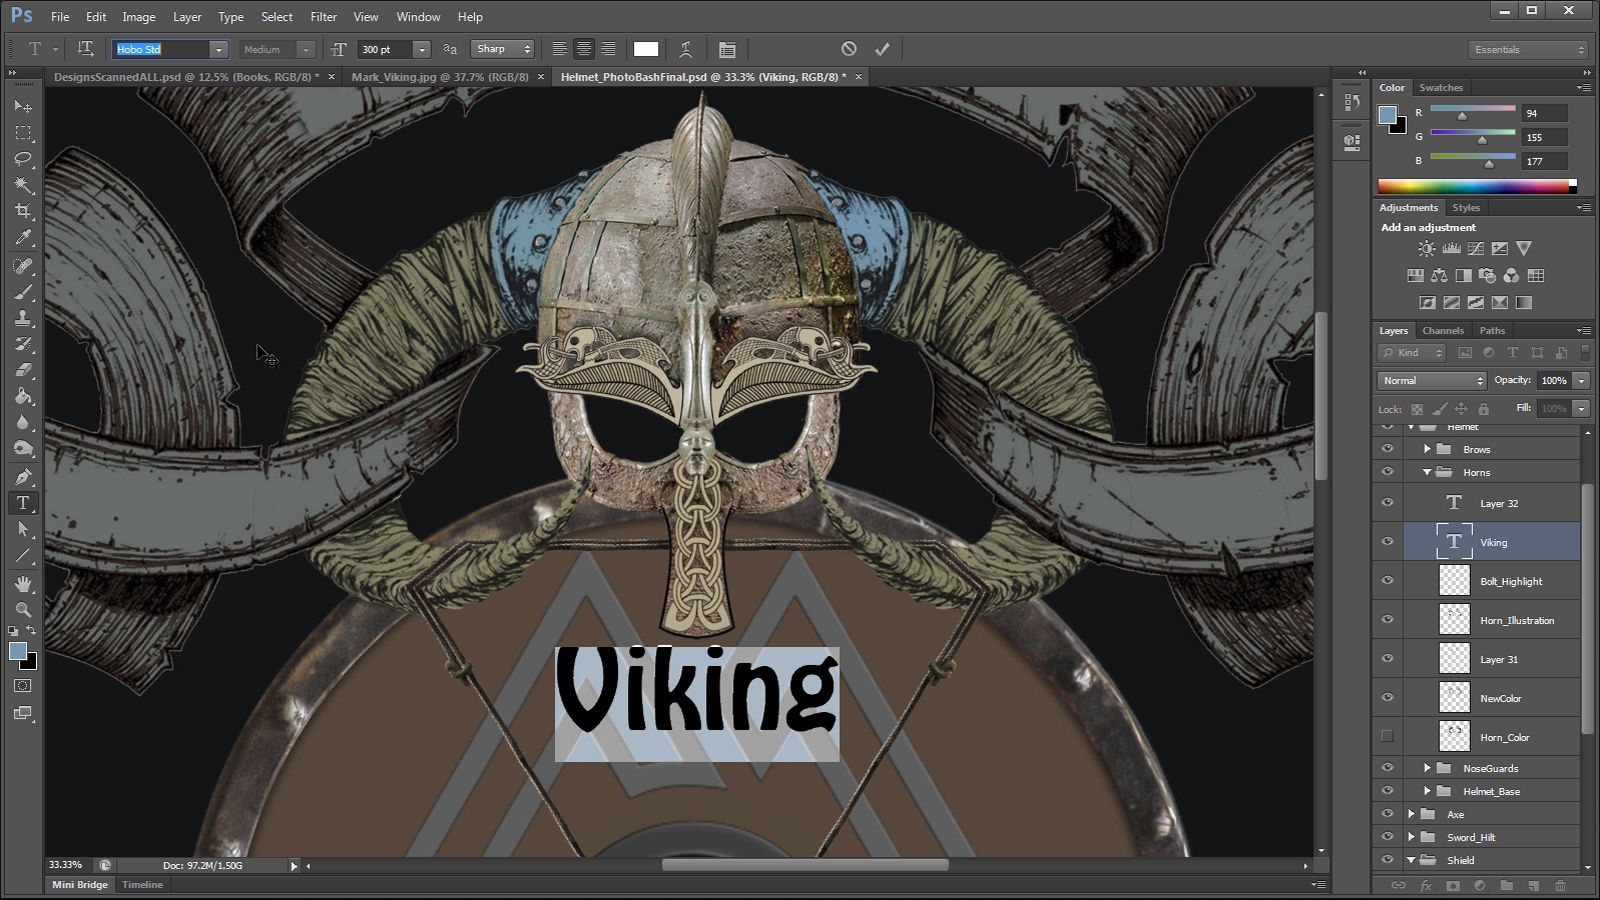The image size is (1600, 900).
Task: Expand the Brows layer group
Action: [x=1427, y=449]
